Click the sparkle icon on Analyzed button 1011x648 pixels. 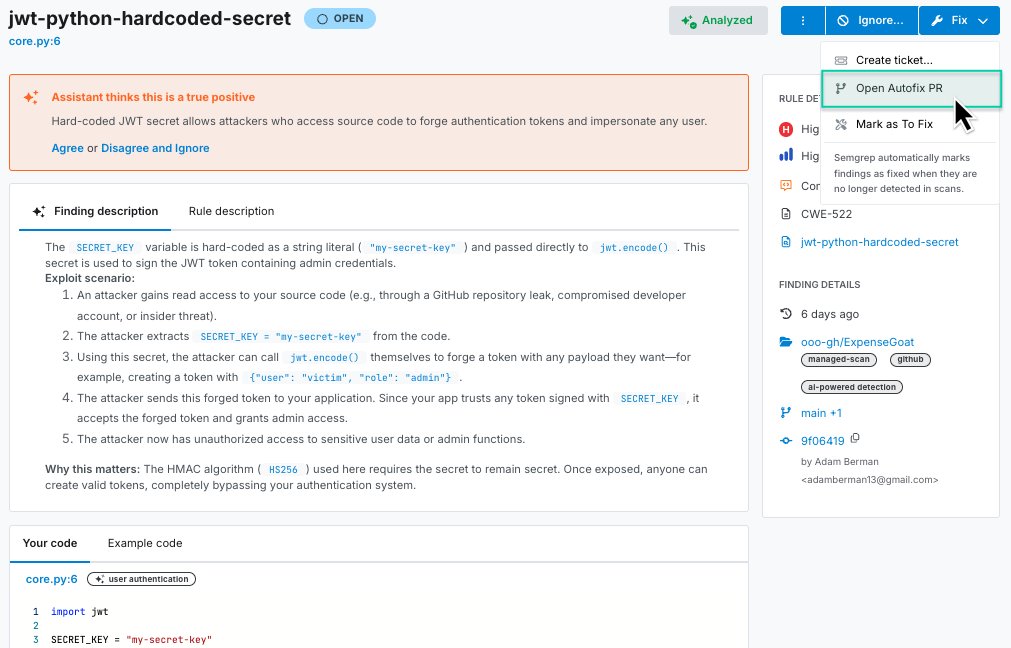tap(689, 21)
